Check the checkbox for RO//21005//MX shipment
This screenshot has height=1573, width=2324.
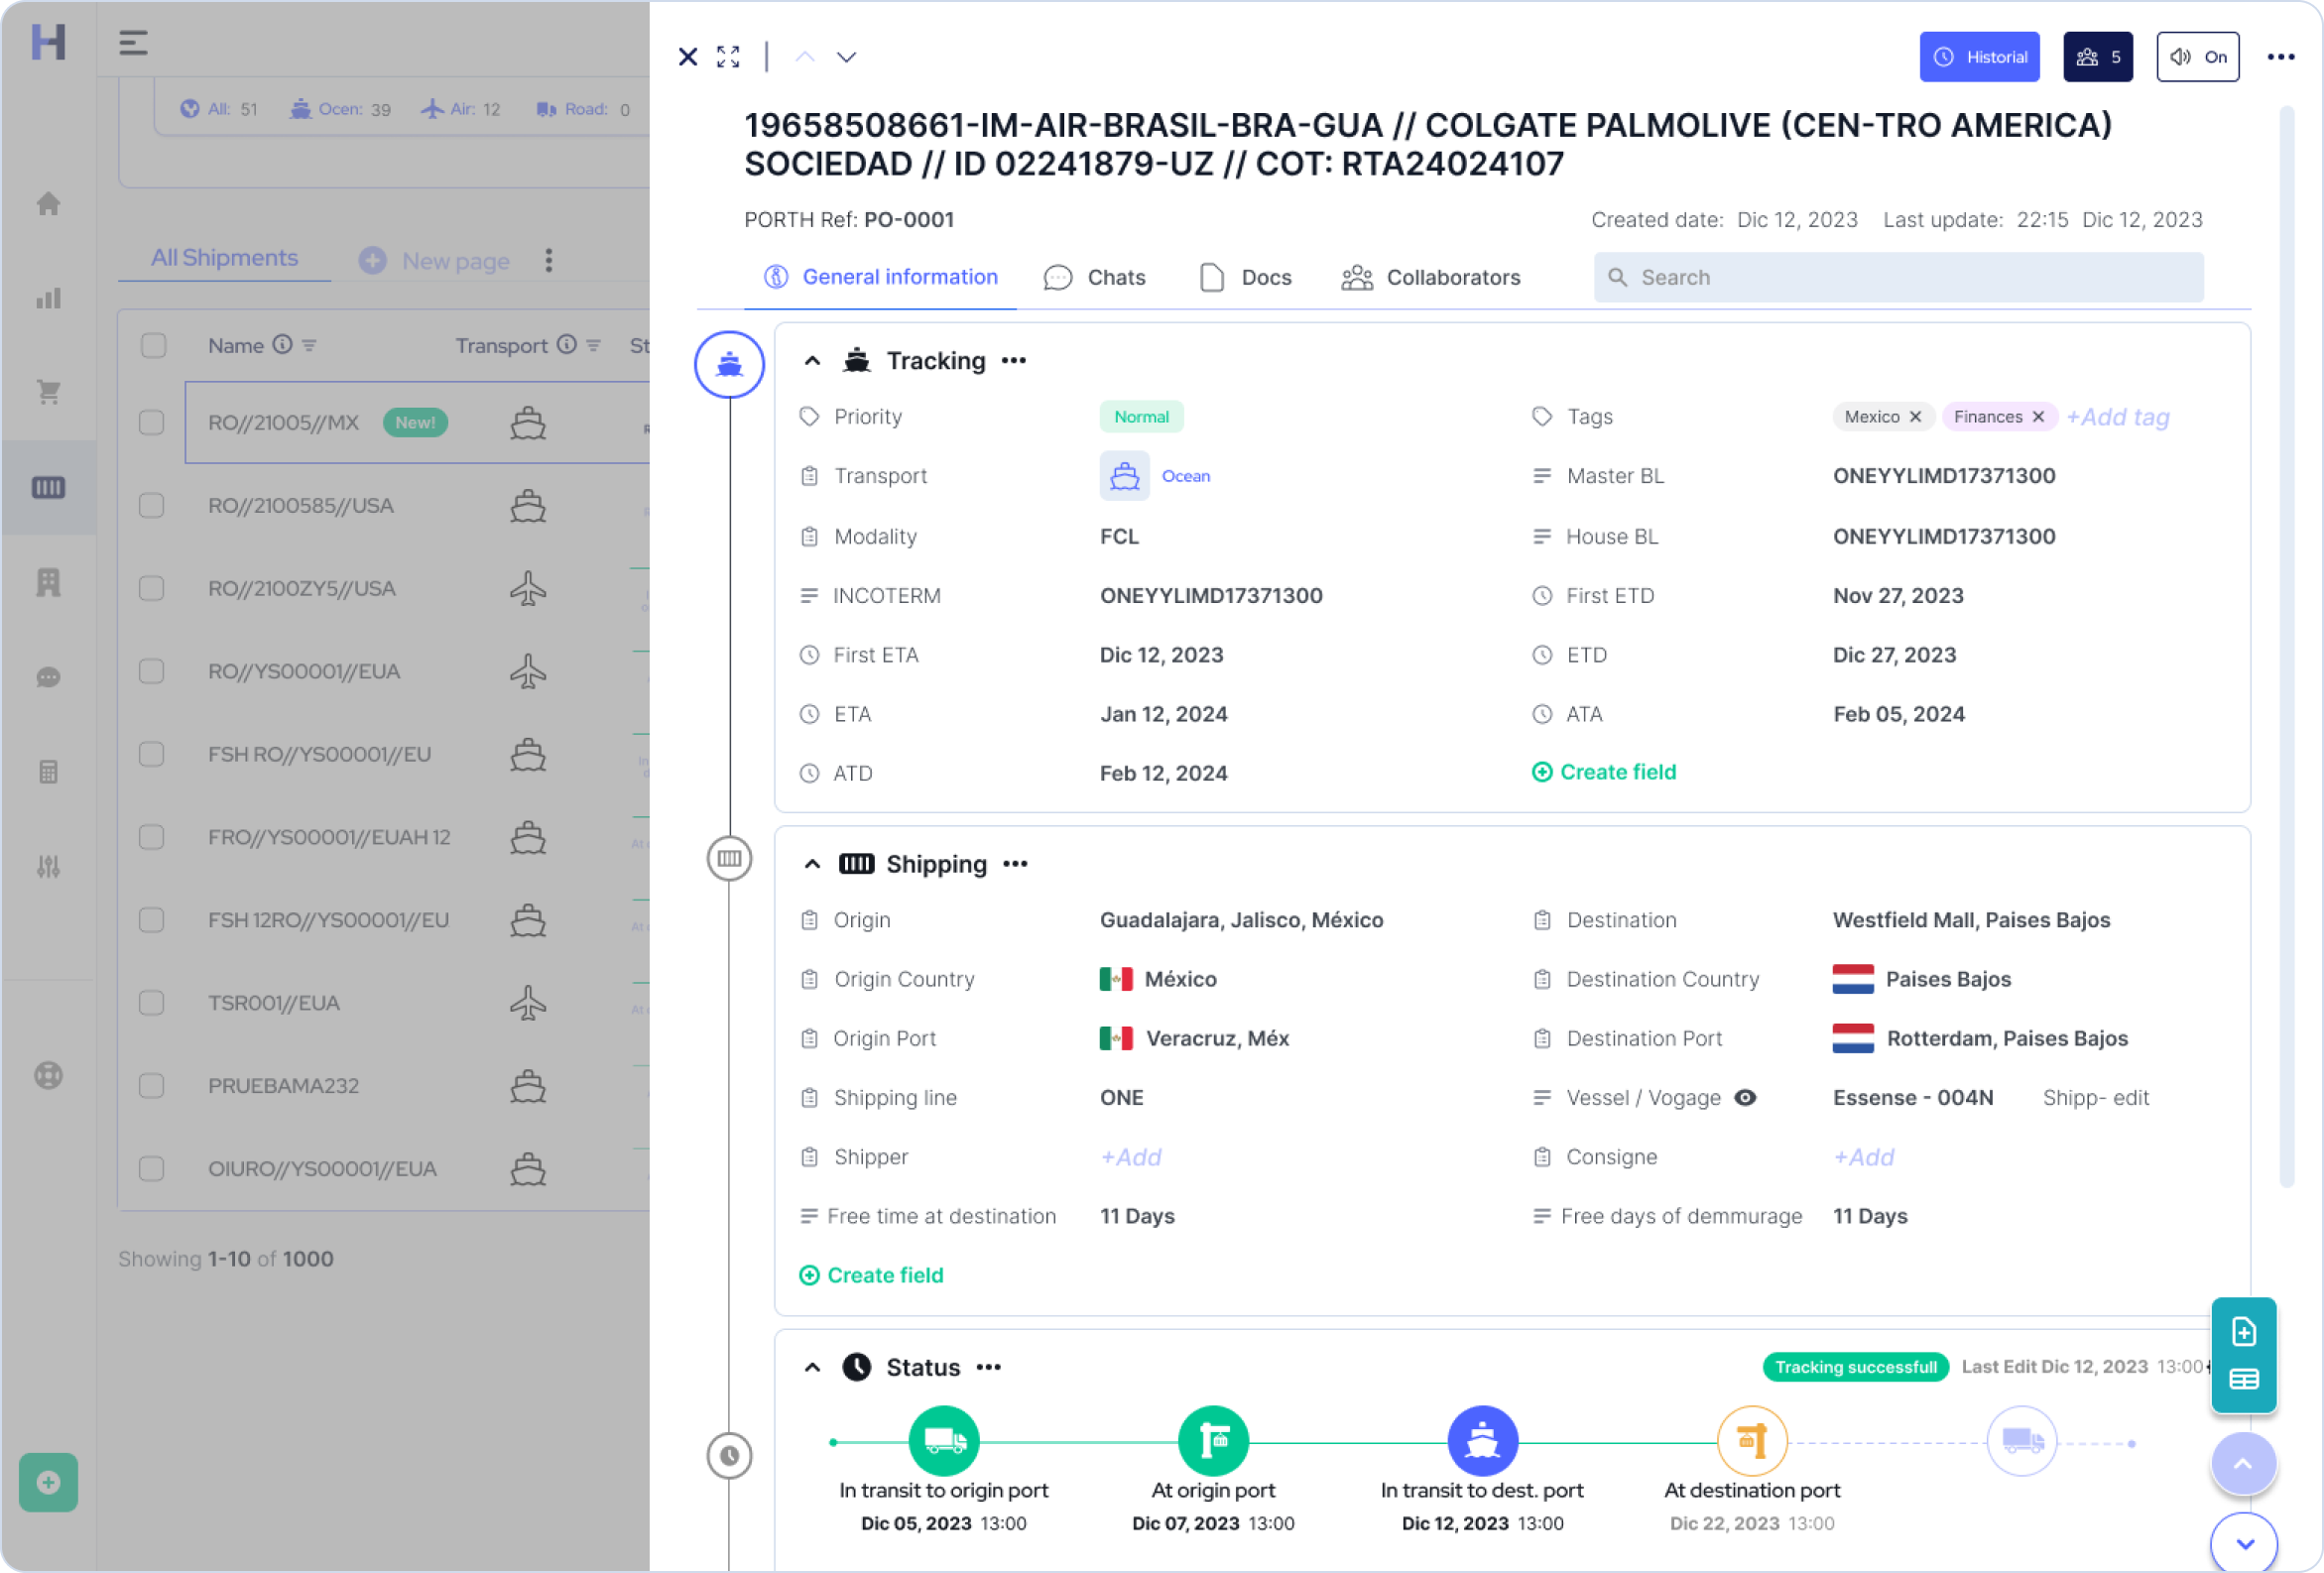[x=152, y=422]
